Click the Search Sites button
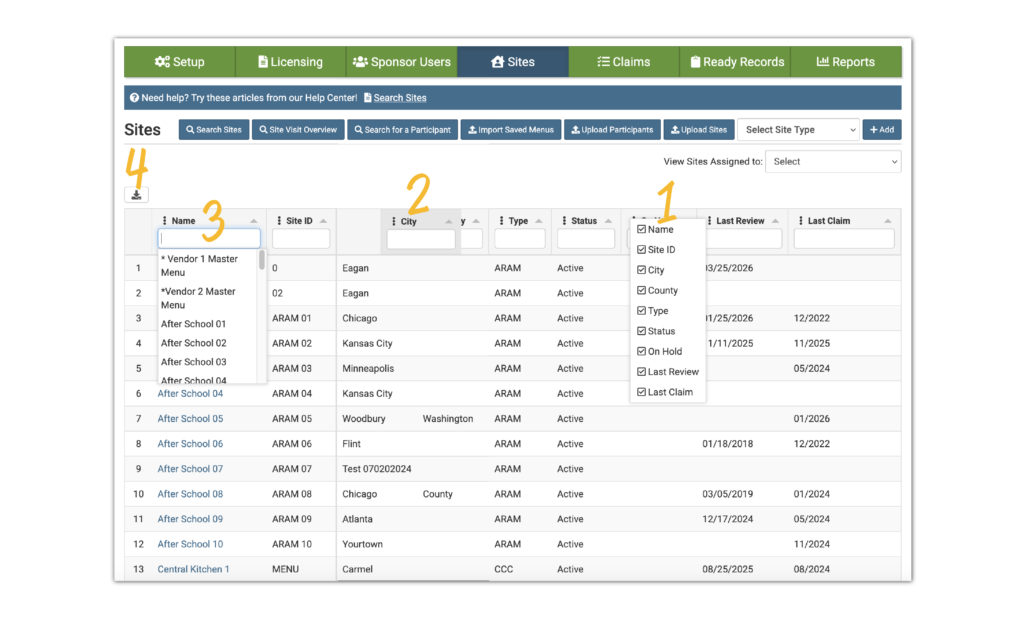 (x=214, y=130)
